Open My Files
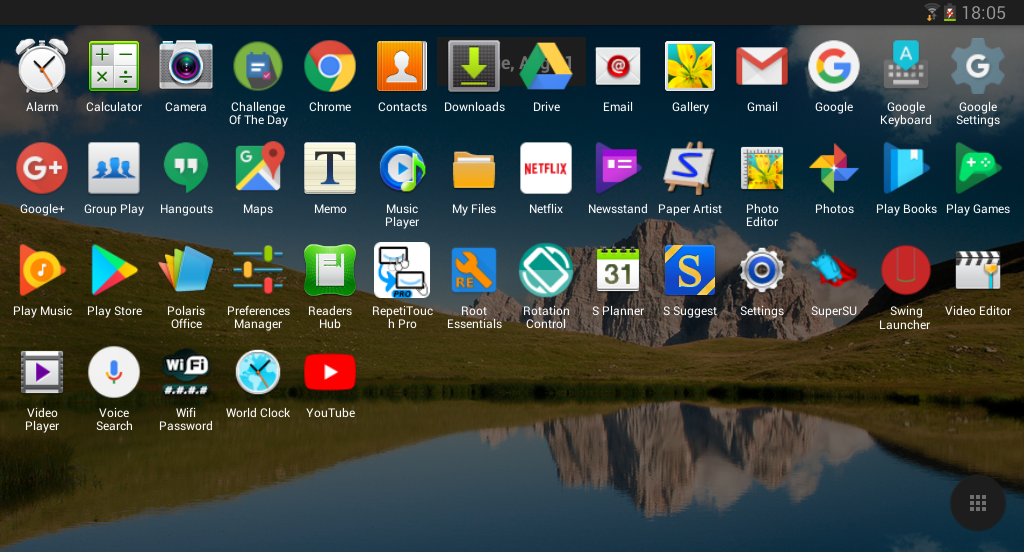 coord(474,169)
